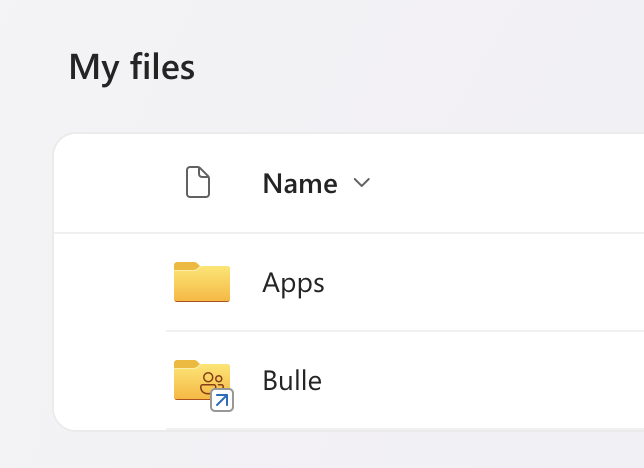Click the file type column icon
This screenshot has height=468, width=644.
tap(198, 182)
